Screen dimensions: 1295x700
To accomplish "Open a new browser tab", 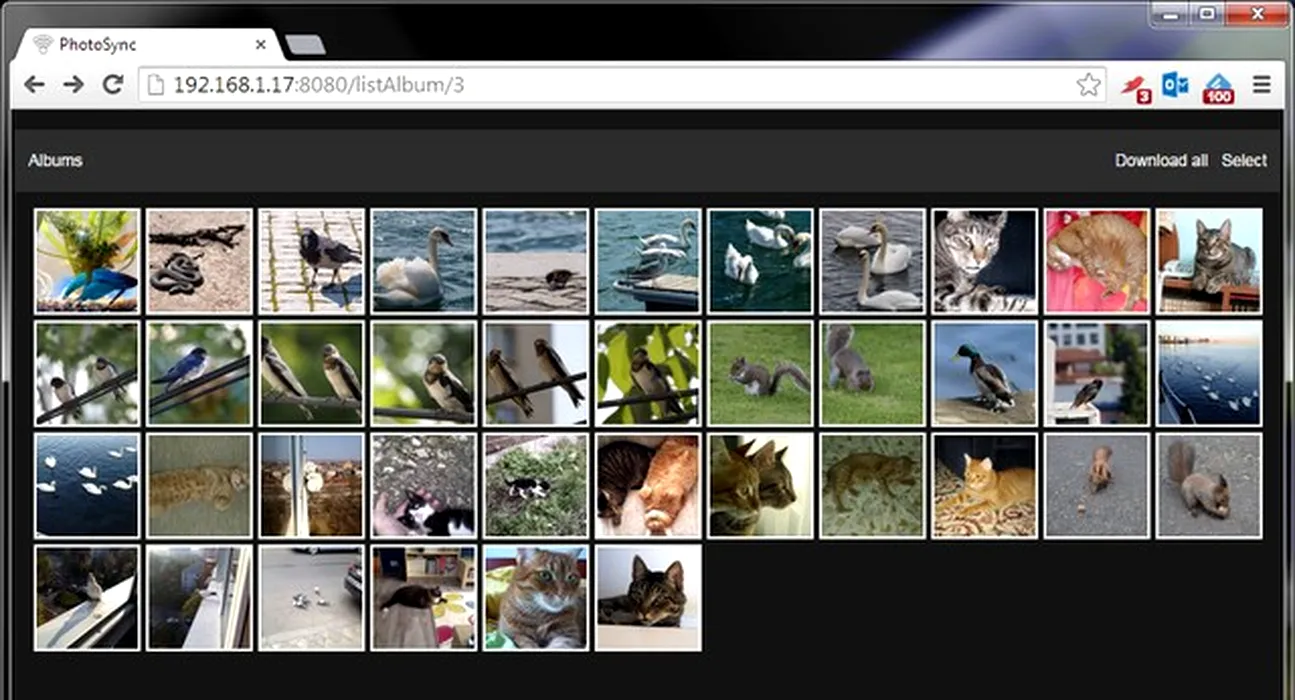I will click(305, 44).
